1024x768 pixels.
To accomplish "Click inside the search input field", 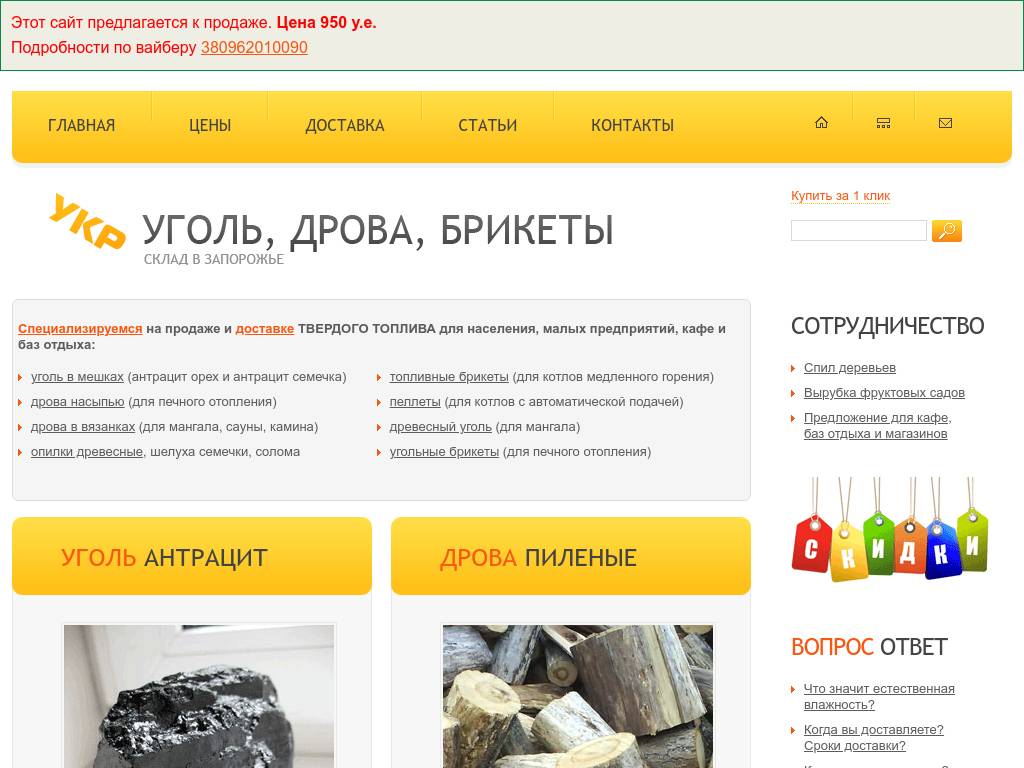I will click(857, 231).
